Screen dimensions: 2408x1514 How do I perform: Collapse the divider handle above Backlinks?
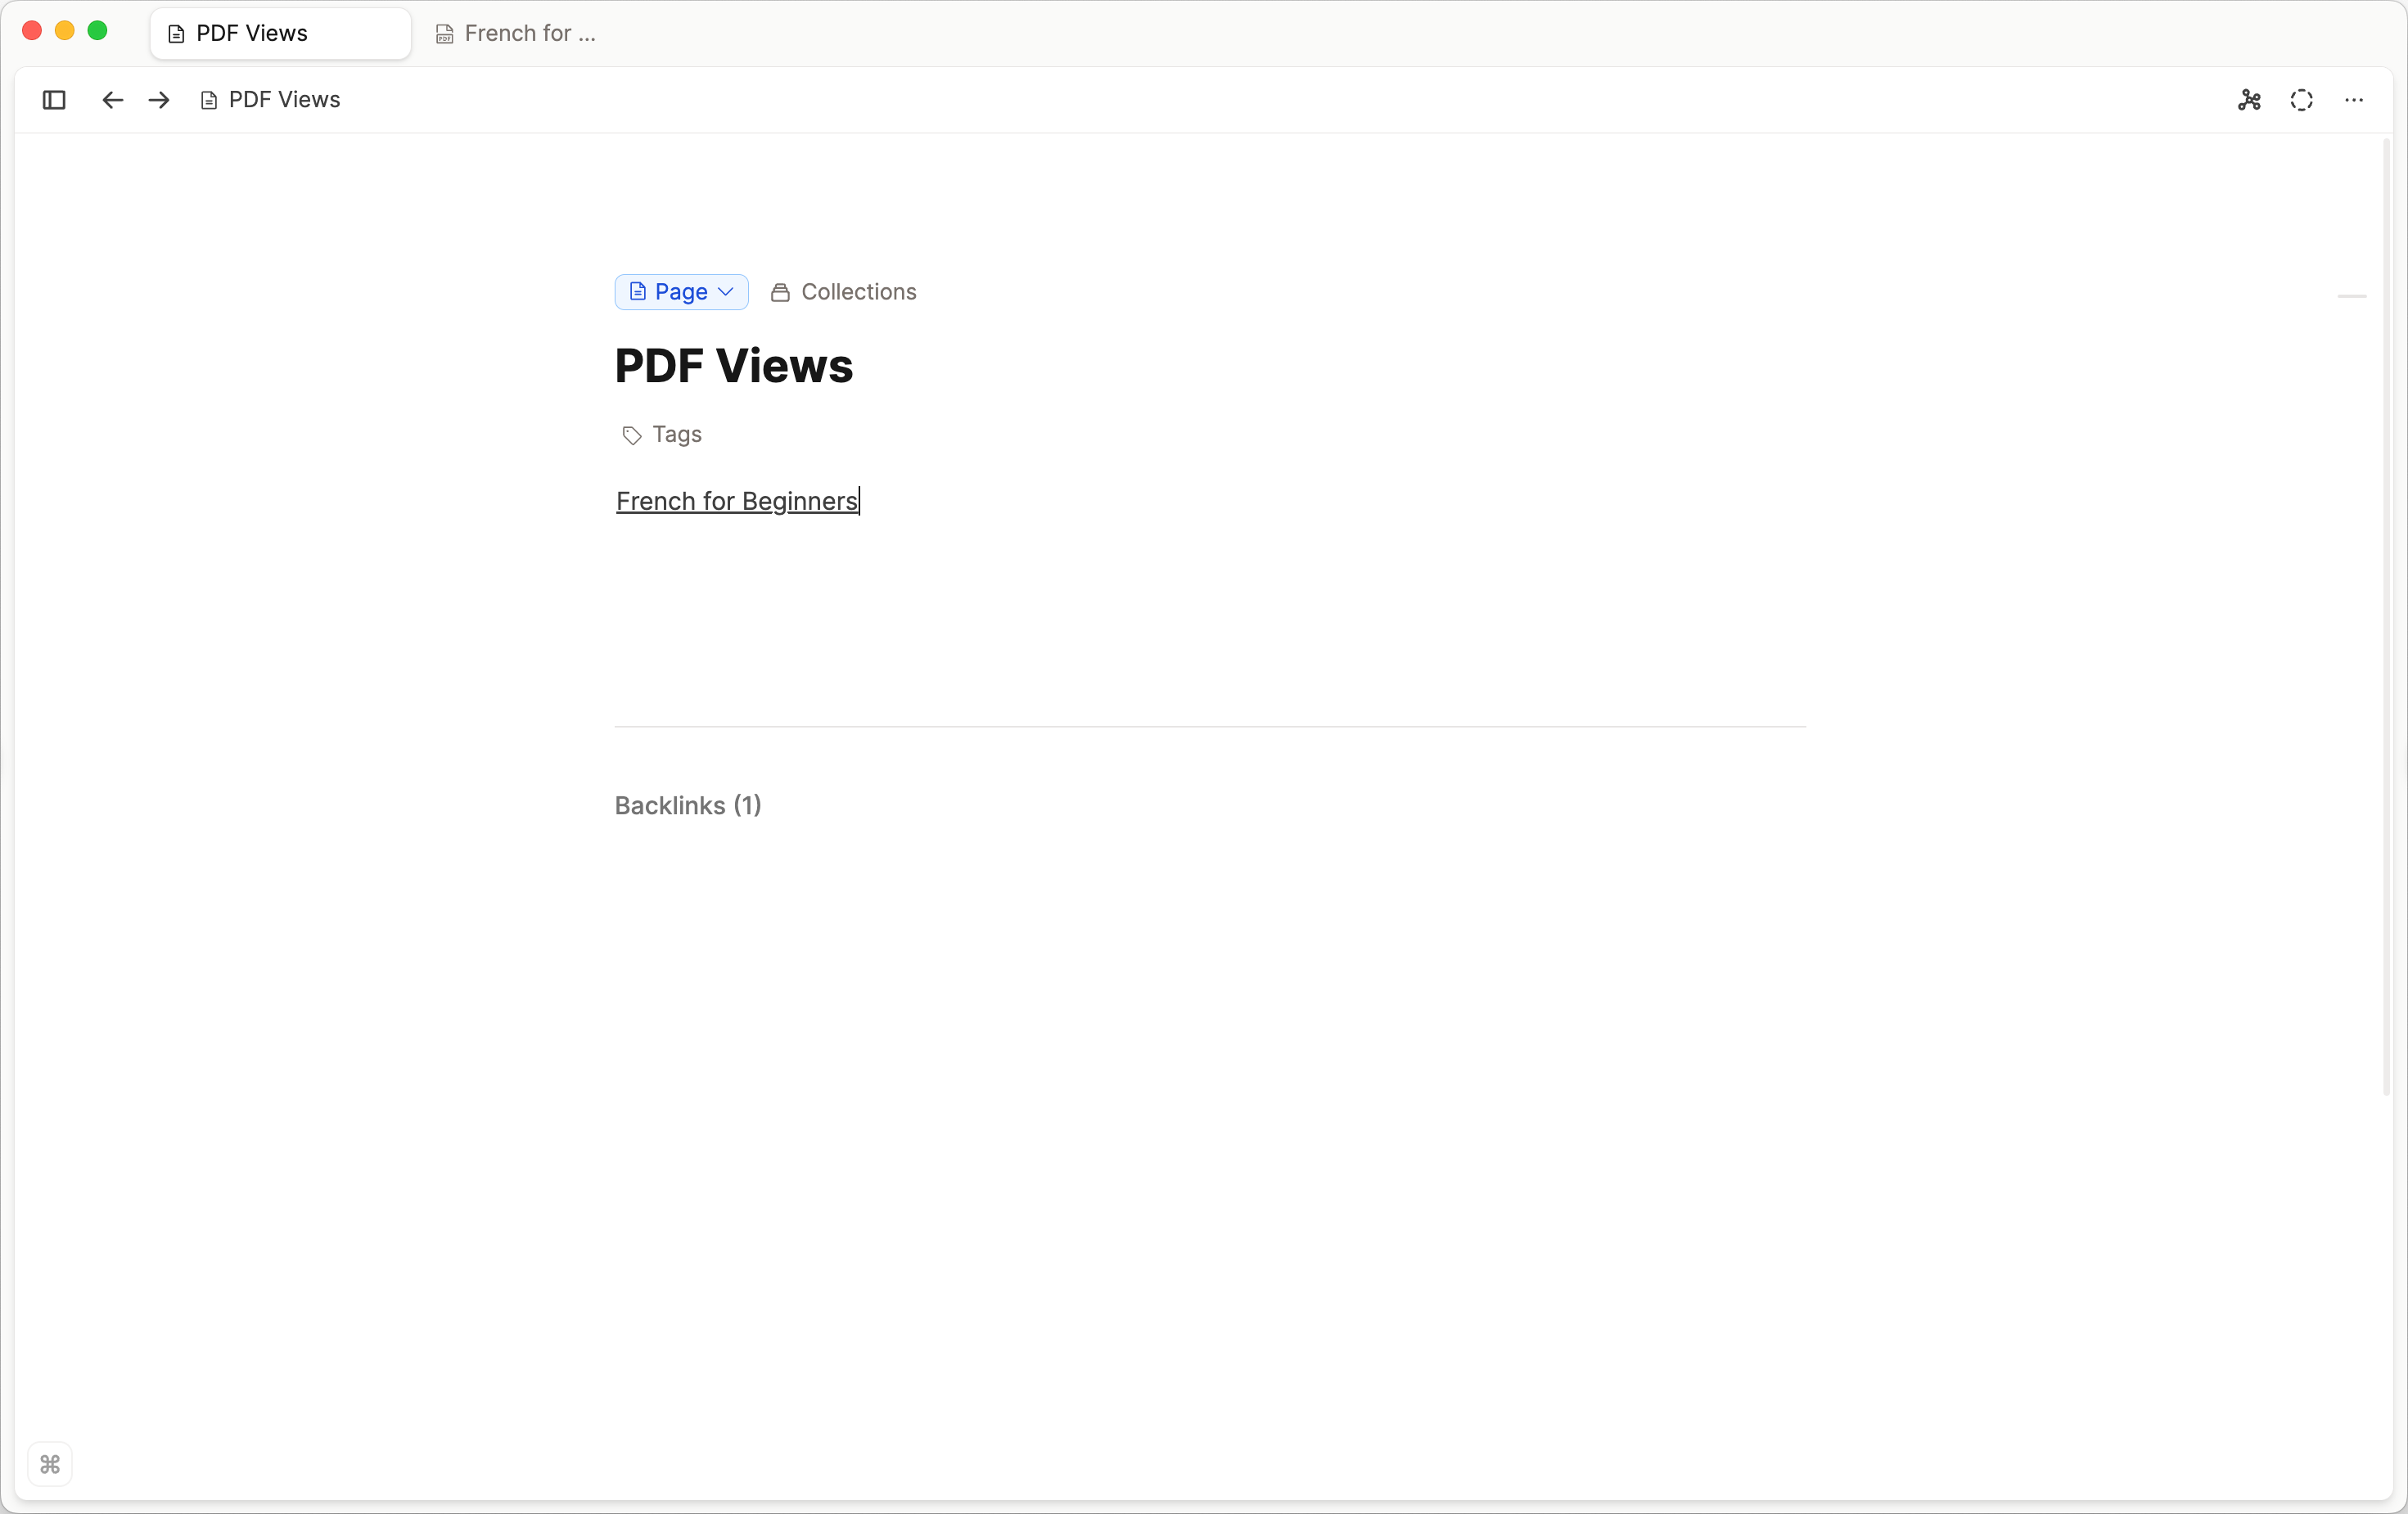click(2352, 298)
